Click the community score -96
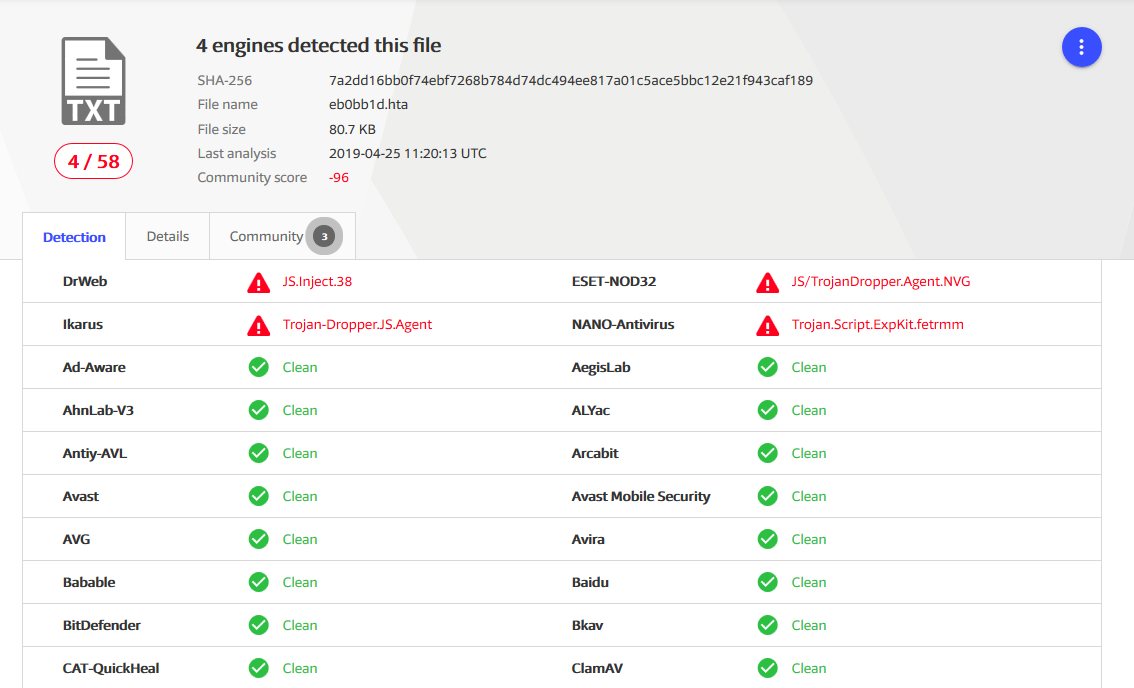The width and height of the screenshot is (1134, 688). [338, 177]
